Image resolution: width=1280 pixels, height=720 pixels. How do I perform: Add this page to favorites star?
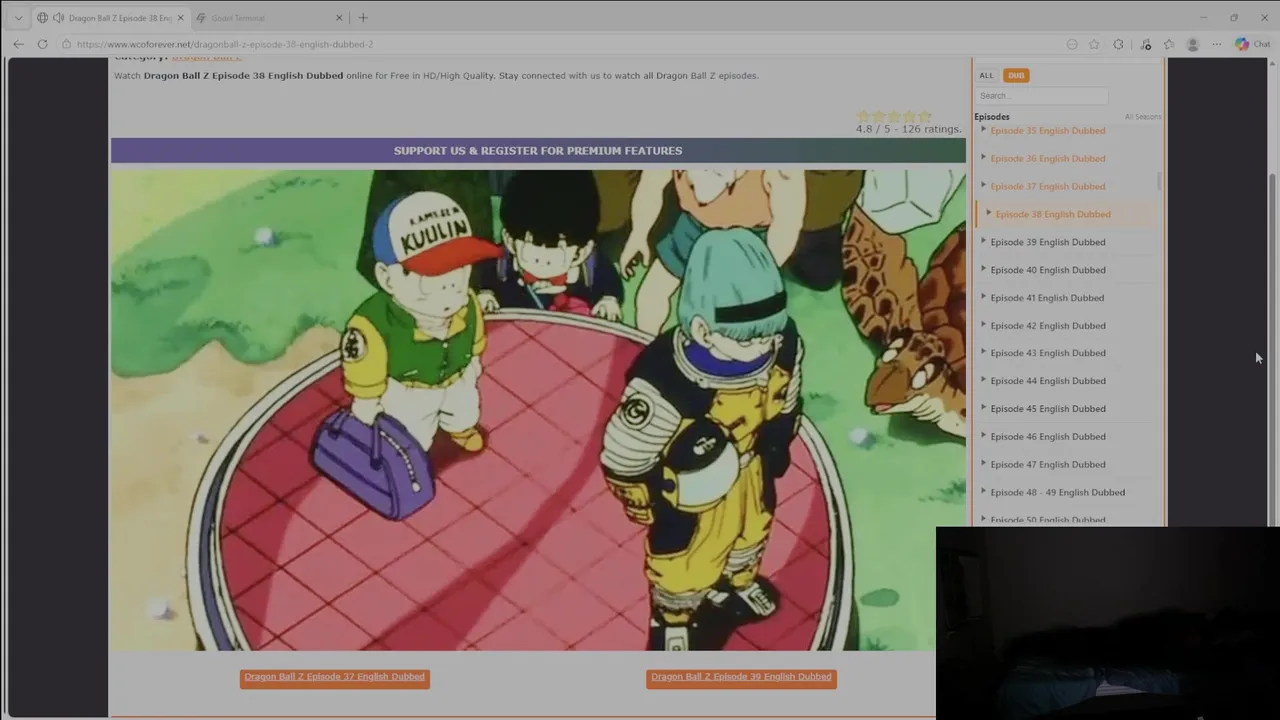tap(1094, 44)
